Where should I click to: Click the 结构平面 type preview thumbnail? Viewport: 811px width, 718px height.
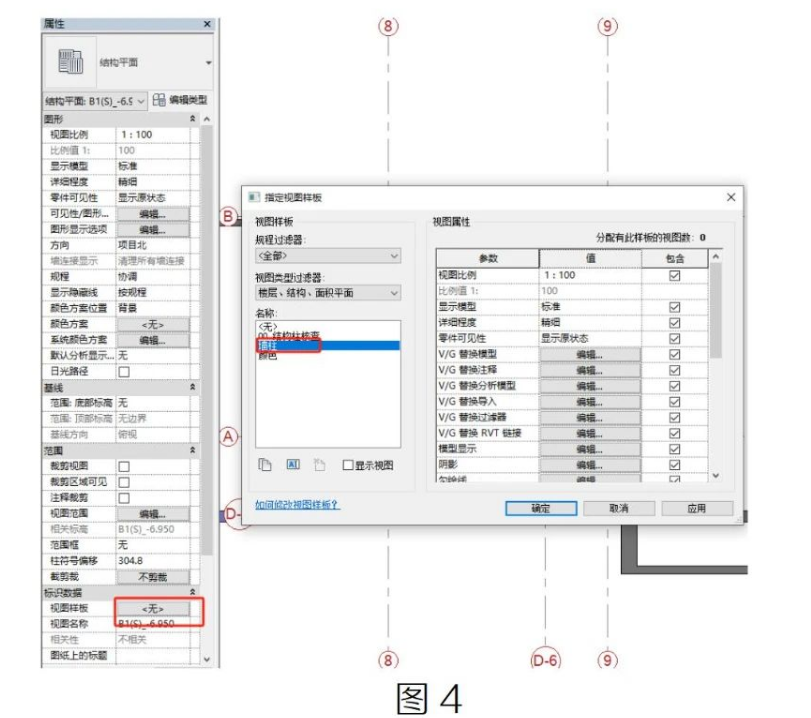[x=70, y=62]
